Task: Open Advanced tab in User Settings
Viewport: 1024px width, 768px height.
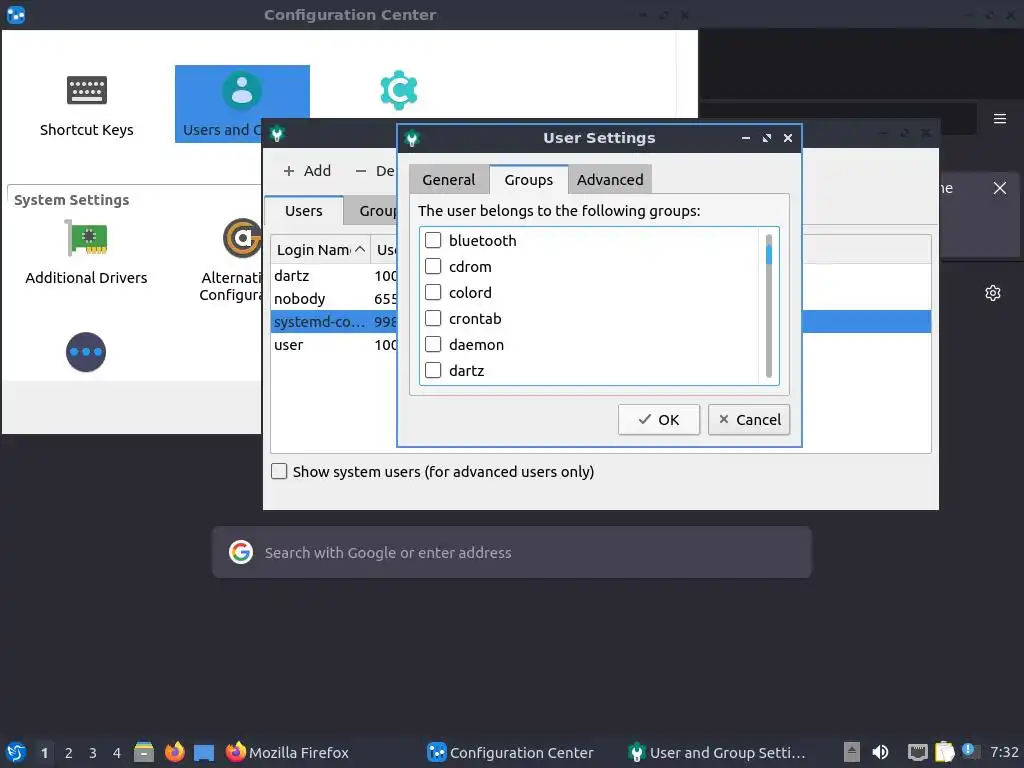Action: tap(610, 180)
